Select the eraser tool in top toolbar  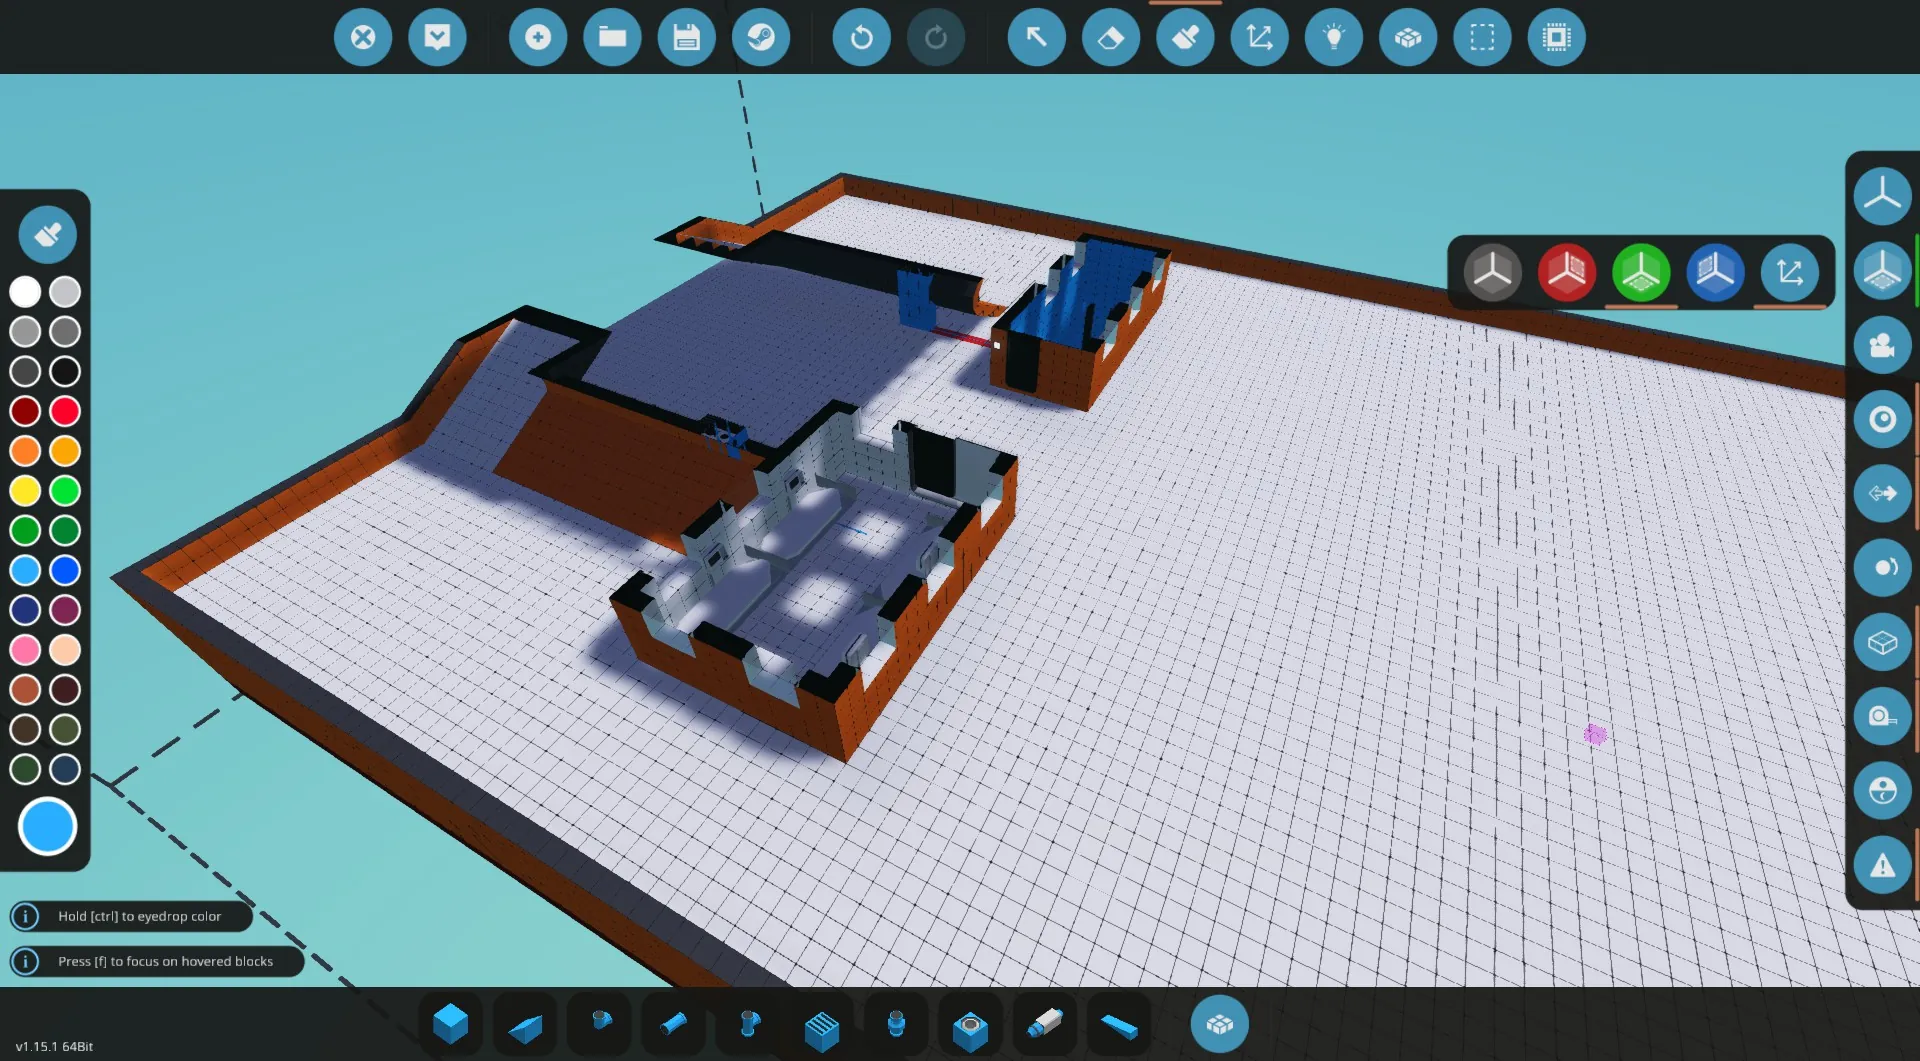1111,38
